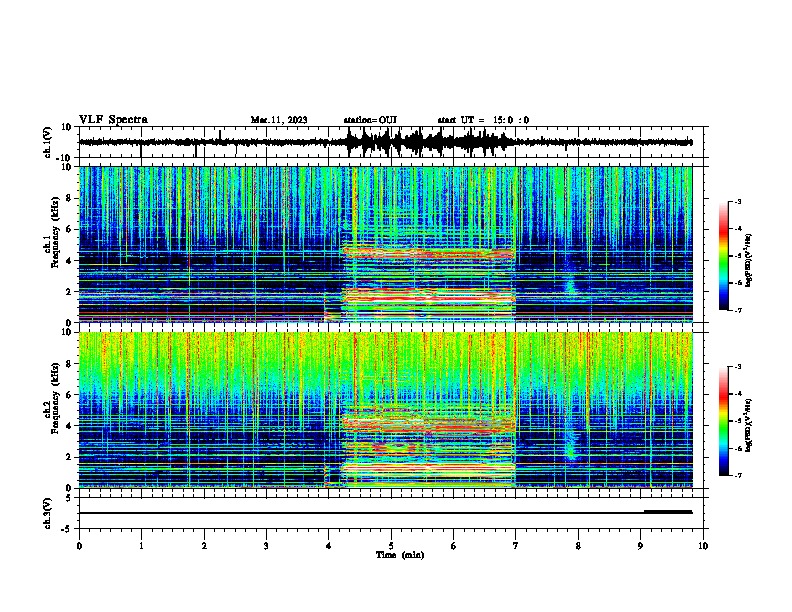Click the "station=OUJ" header text
Image resolution: width=792 pixels, height=612 pixels.
[370, 120]
